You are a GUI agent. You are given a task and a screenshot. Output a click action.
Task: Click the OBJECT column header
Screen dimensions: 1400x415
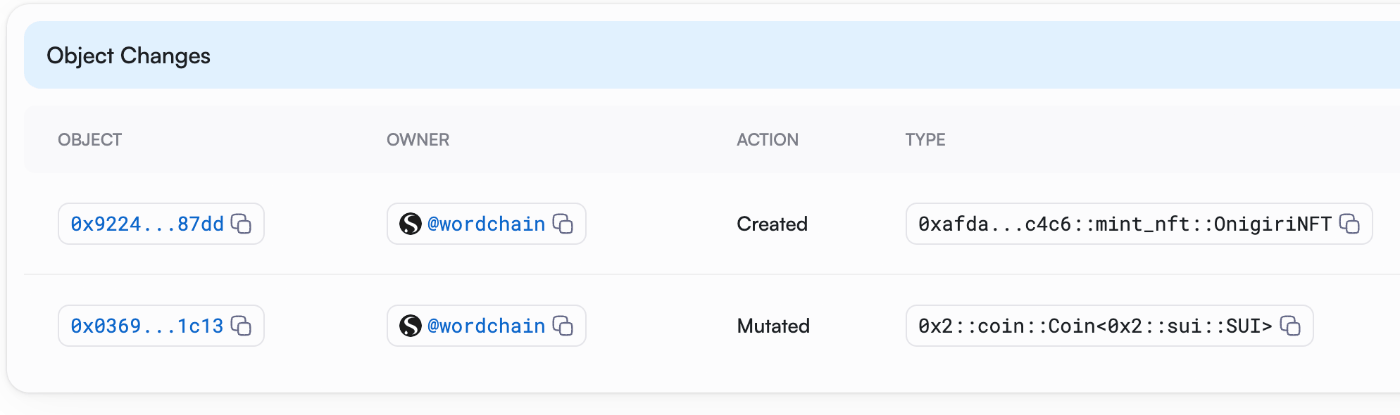click(x=90, y=140)
